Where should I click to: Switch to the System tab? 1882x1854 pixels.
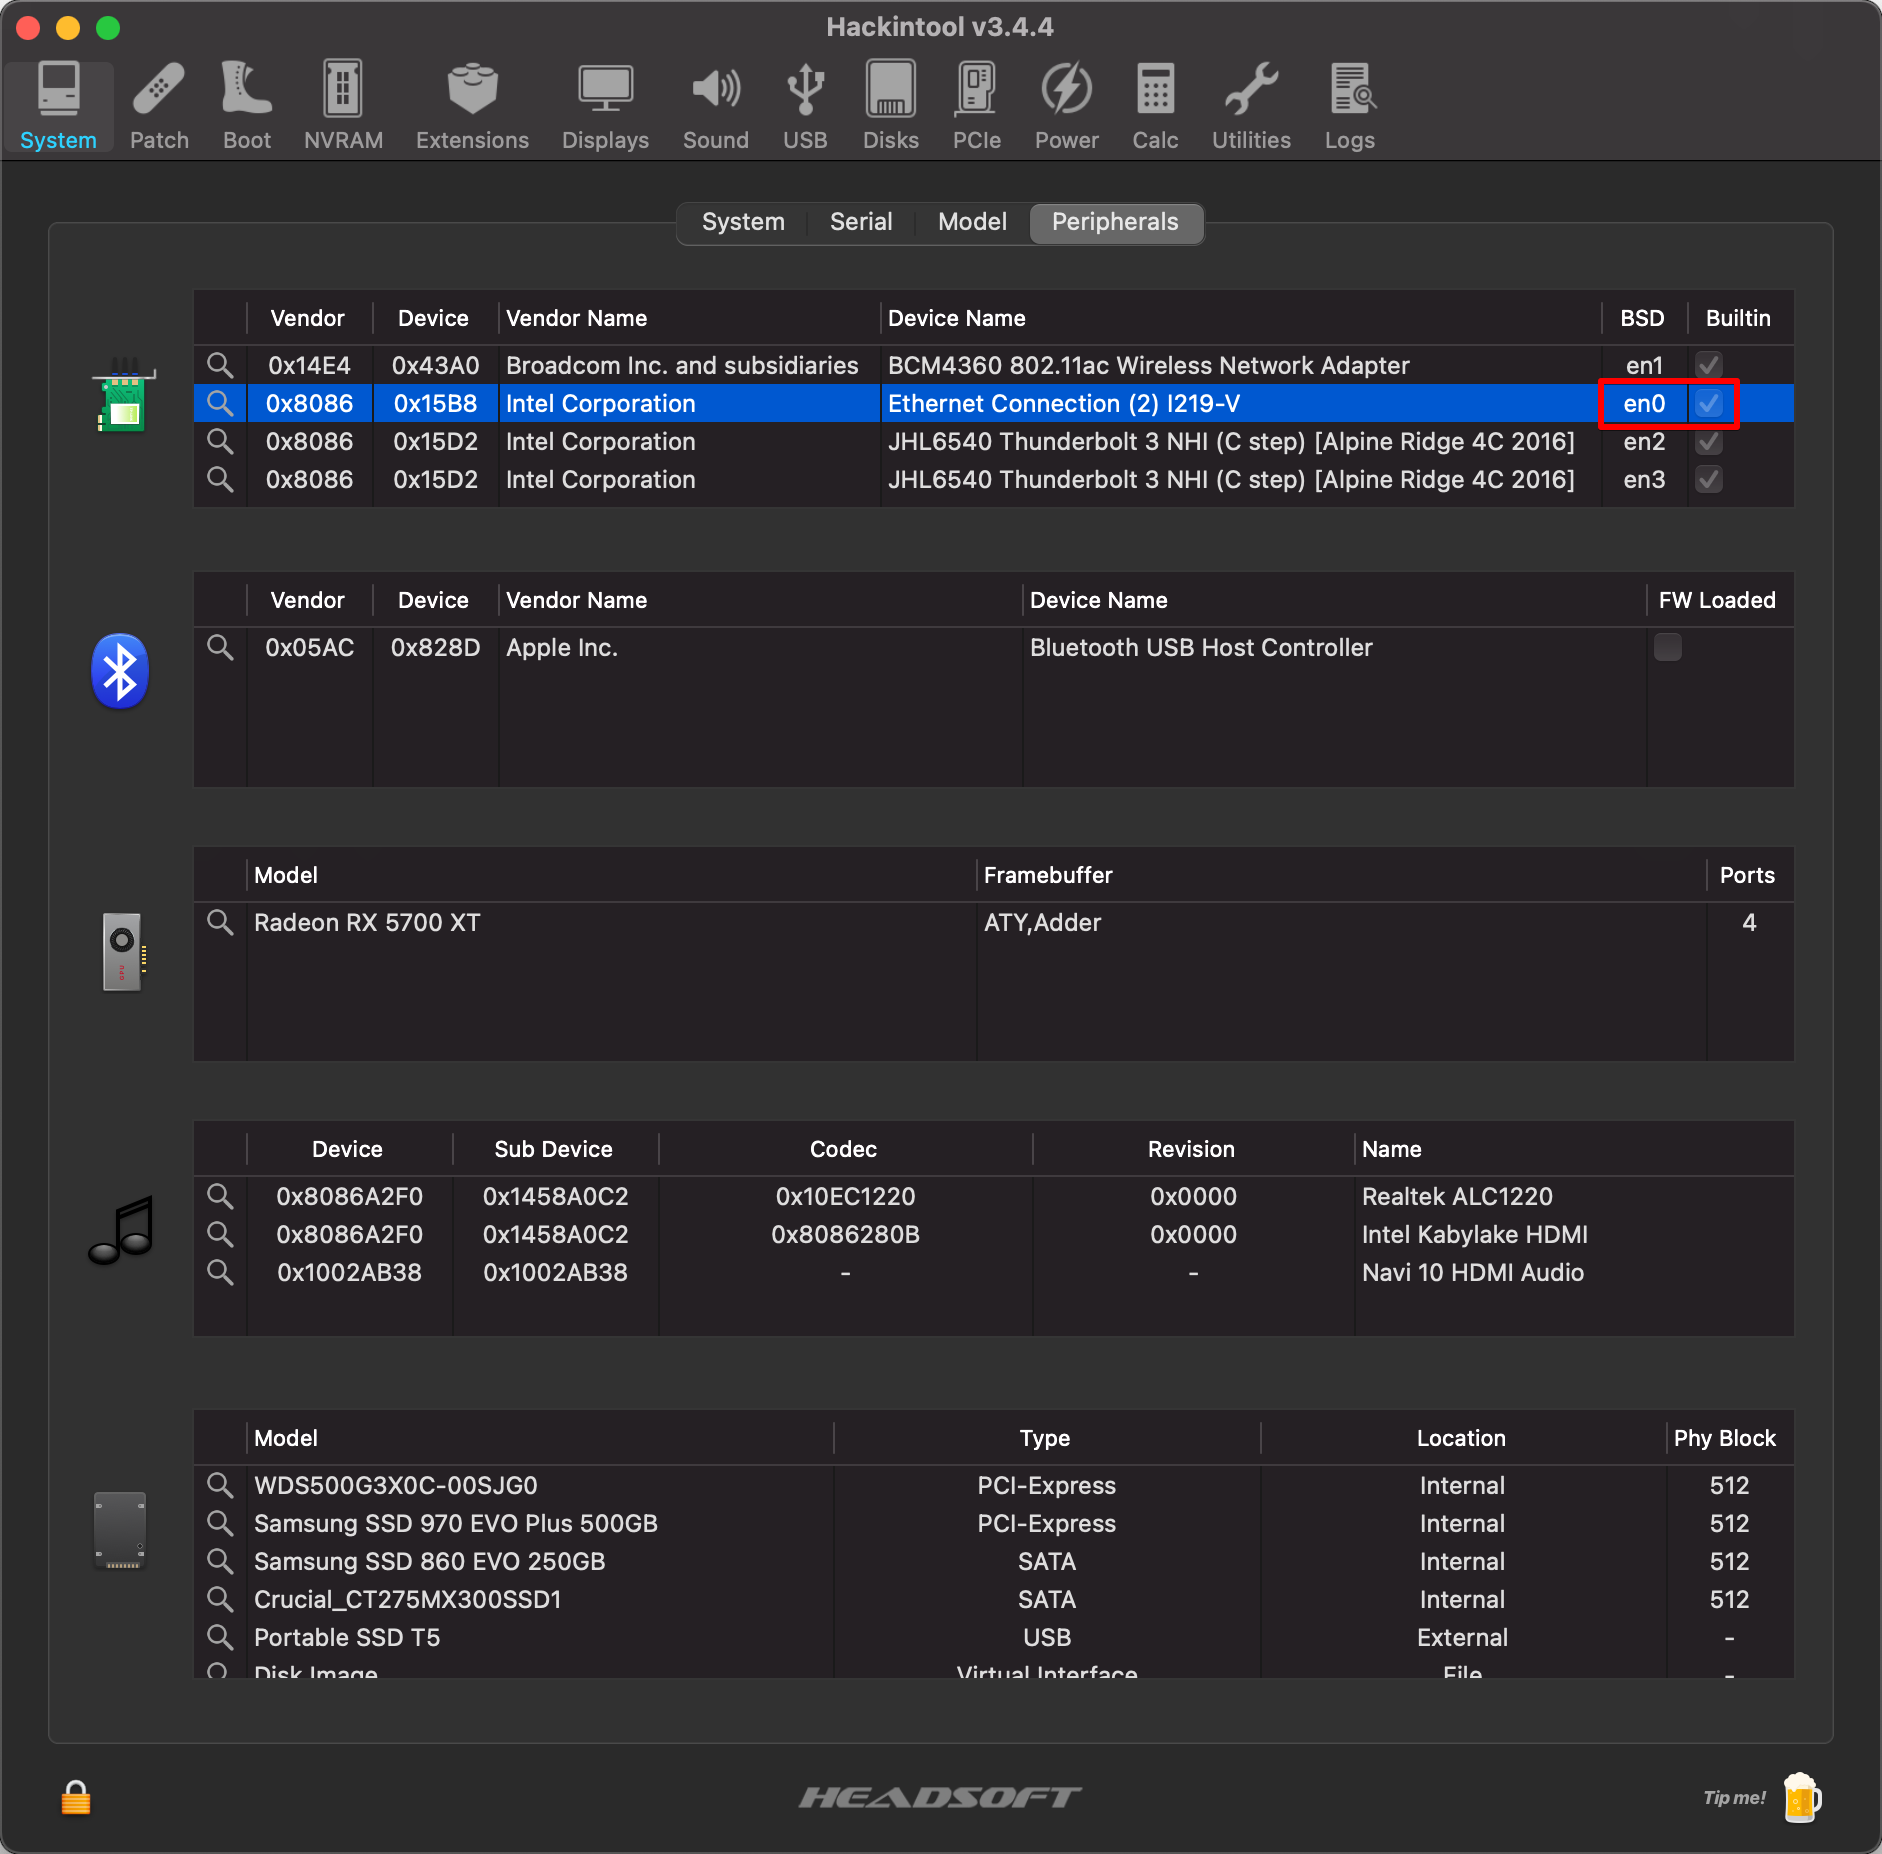coord(743,222)
